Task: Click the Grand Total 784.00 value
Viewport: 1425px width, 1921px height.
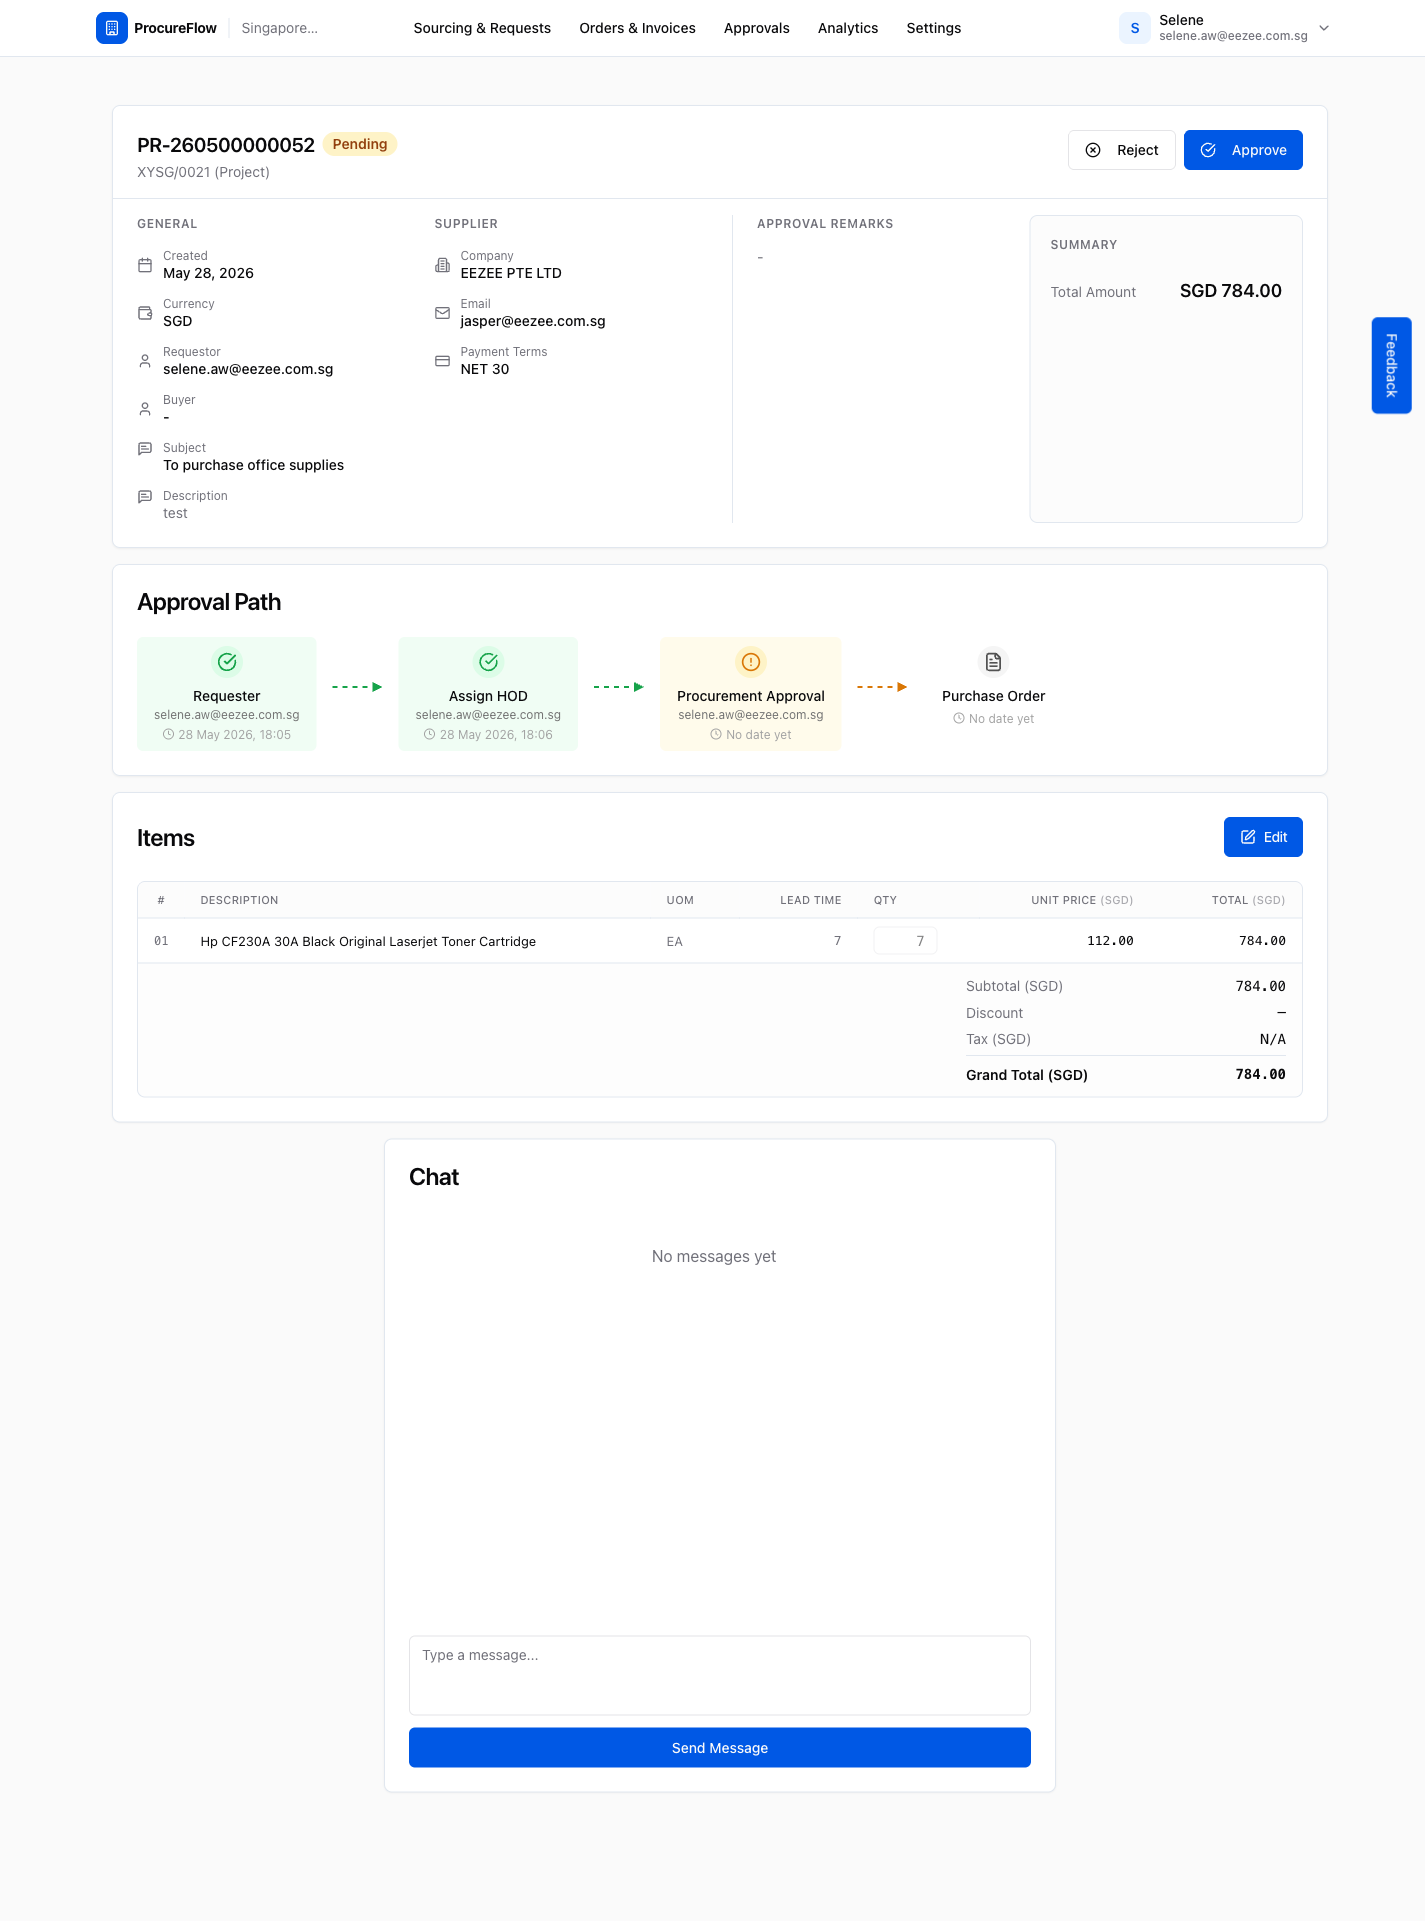Action: 1260,1074
